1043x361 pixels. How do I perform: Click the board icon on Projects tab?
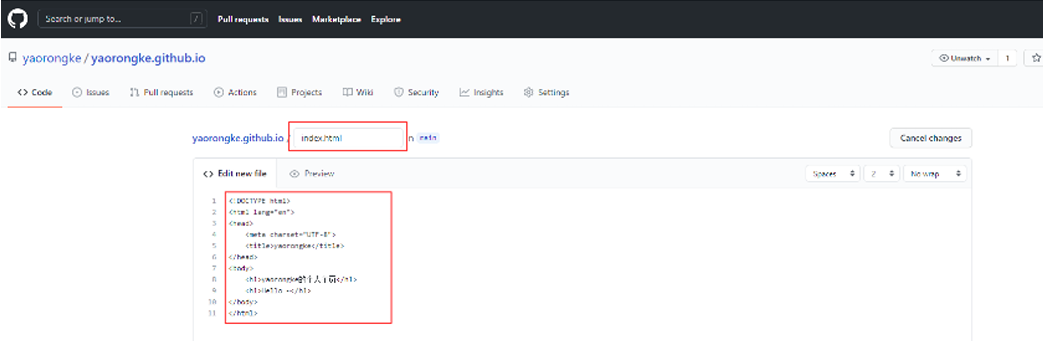point(281,92)
